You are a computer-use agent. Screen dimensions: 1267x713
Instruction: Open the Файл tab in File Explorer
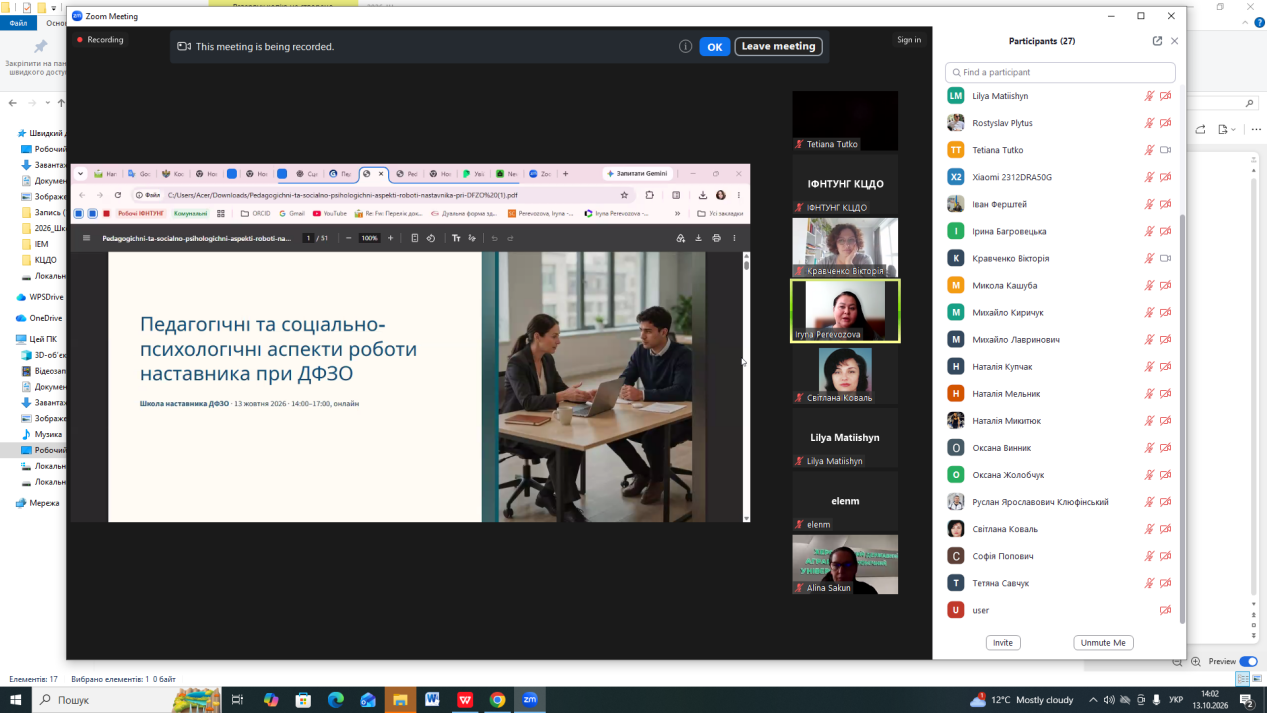(x=19, y=23)
